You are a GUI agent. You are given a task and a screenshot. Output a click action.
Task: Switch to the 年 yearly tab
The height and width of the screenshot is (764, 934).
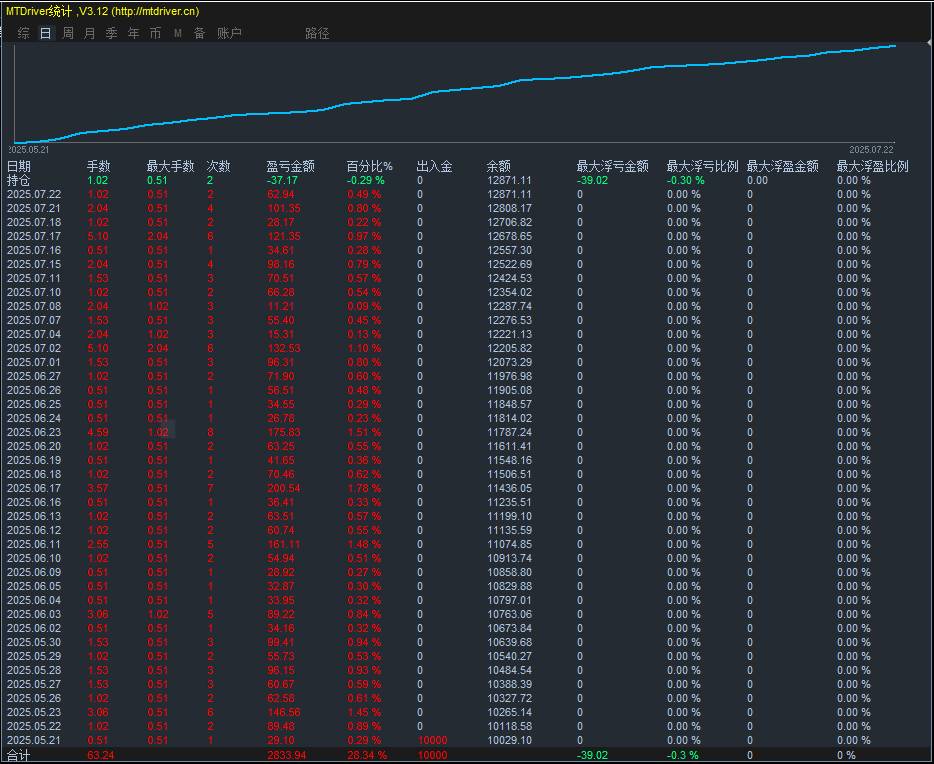(x=133, y=33)
